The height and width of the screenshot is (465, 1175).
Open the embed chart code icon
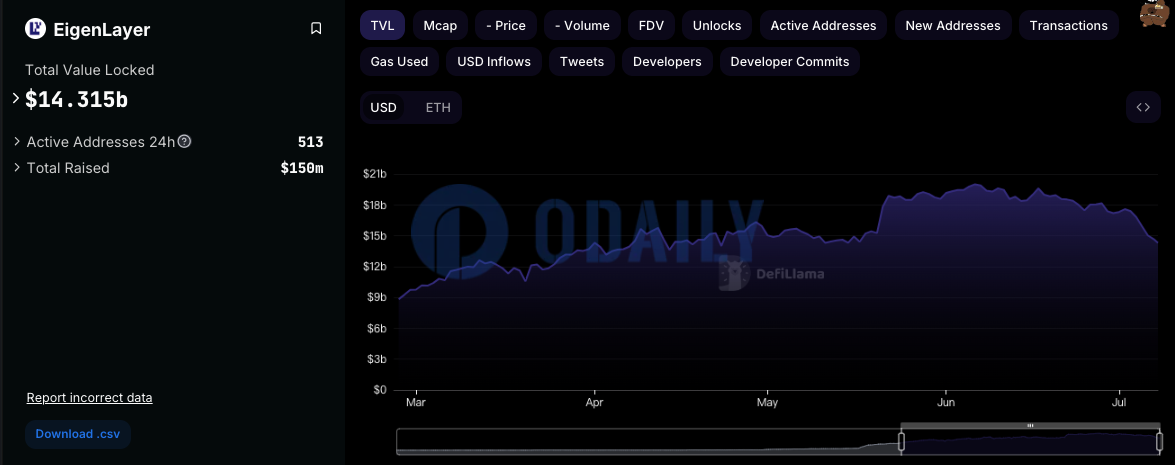point(1143,107)
